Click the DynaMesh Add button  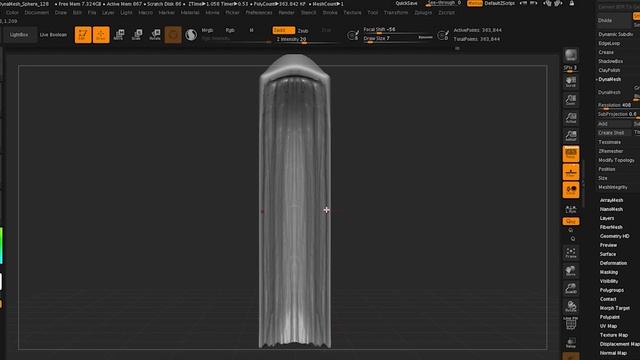(614, 124)
